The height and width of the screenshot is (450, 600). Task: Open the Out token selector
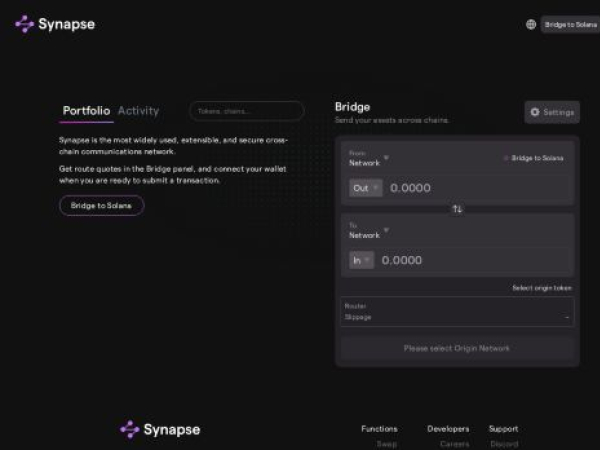pos(363,187)
